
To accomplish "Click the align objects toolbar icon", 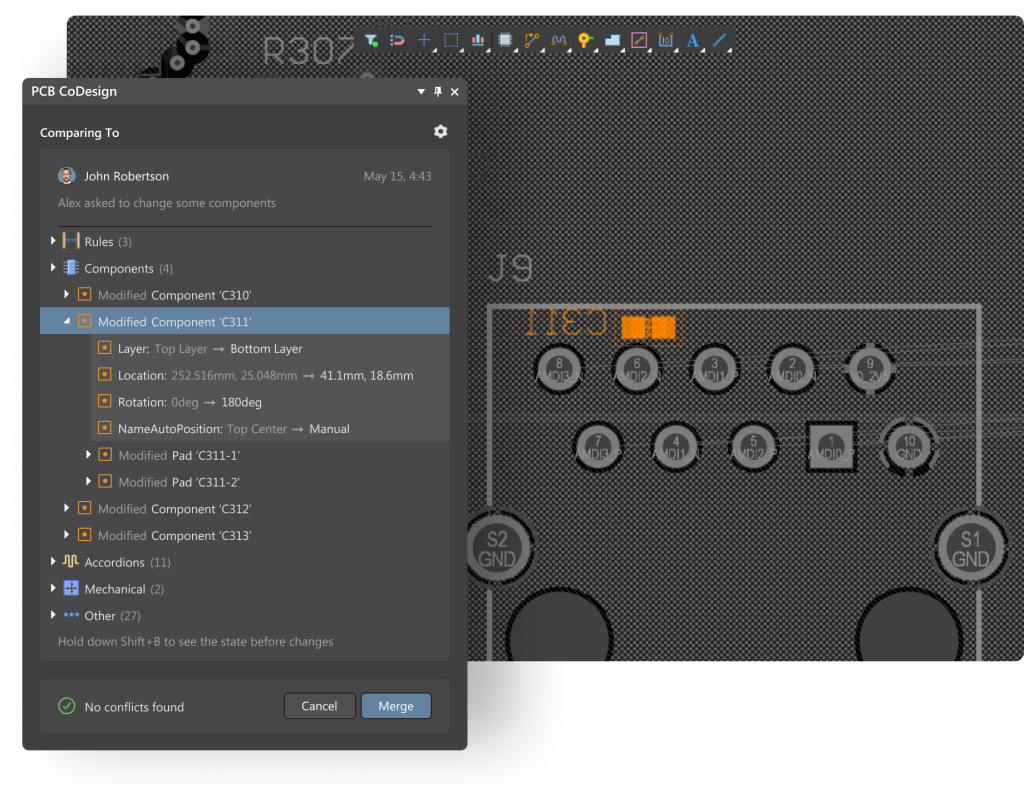I will click(x=478, y=41).
